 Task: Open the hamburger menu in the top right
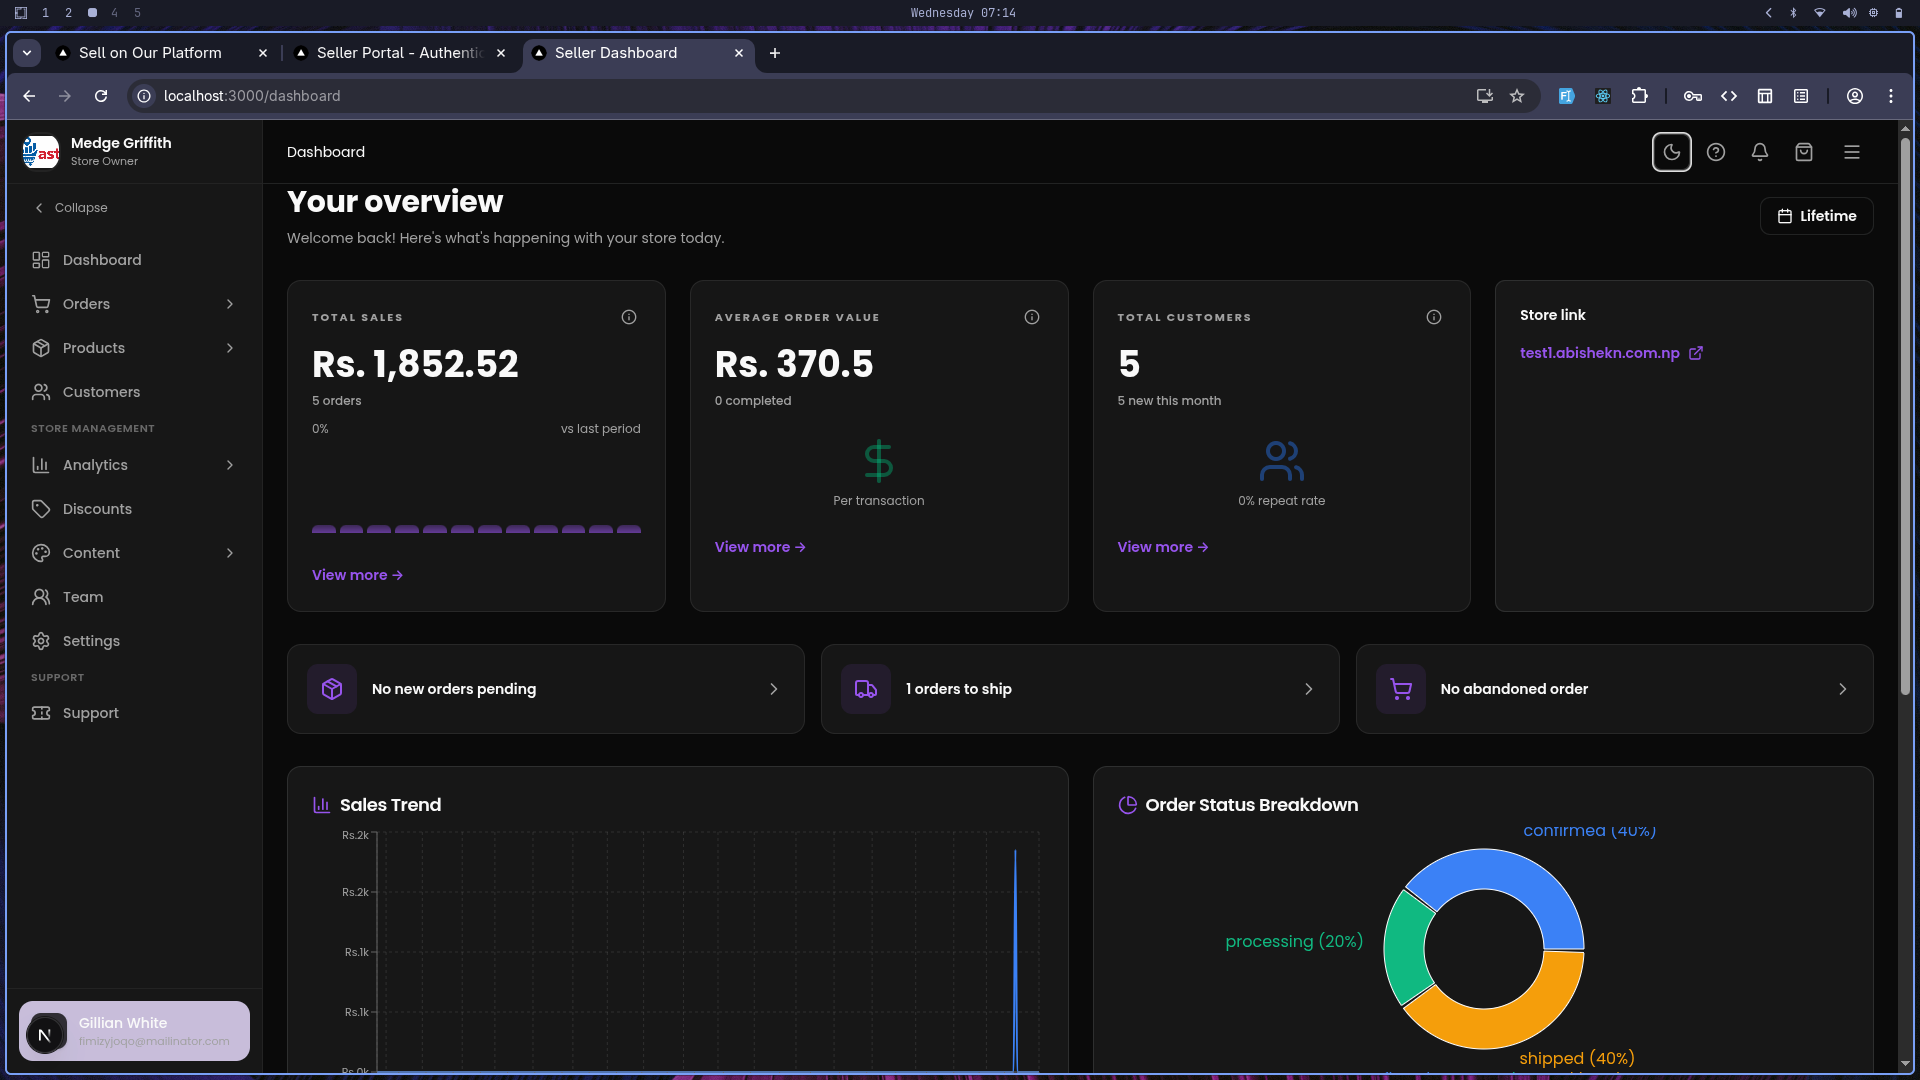click(x=1851, y=152)
